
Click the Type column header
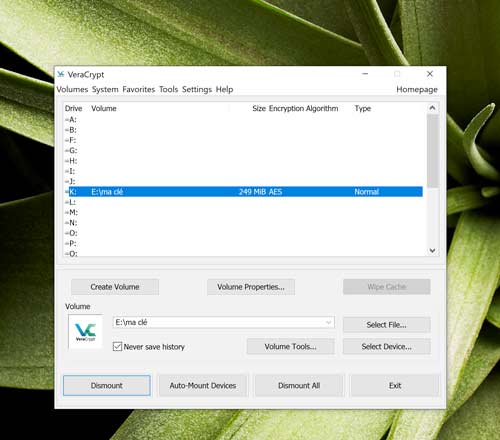coord(363,108)
